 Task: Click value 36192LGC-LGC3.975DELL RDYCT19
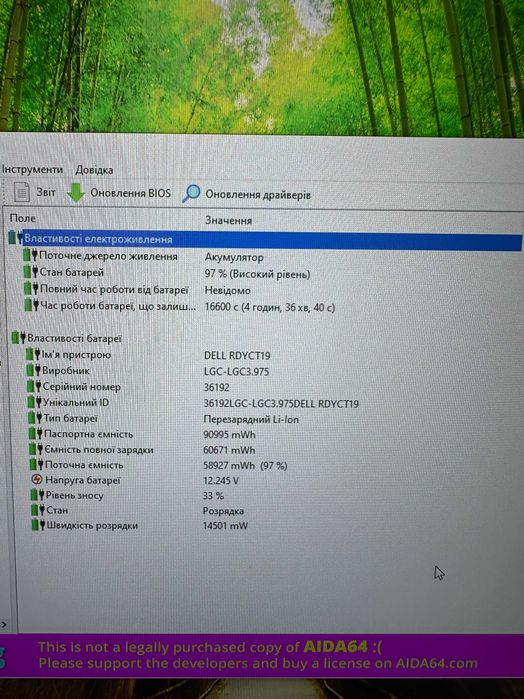click(x=281, y=403)
